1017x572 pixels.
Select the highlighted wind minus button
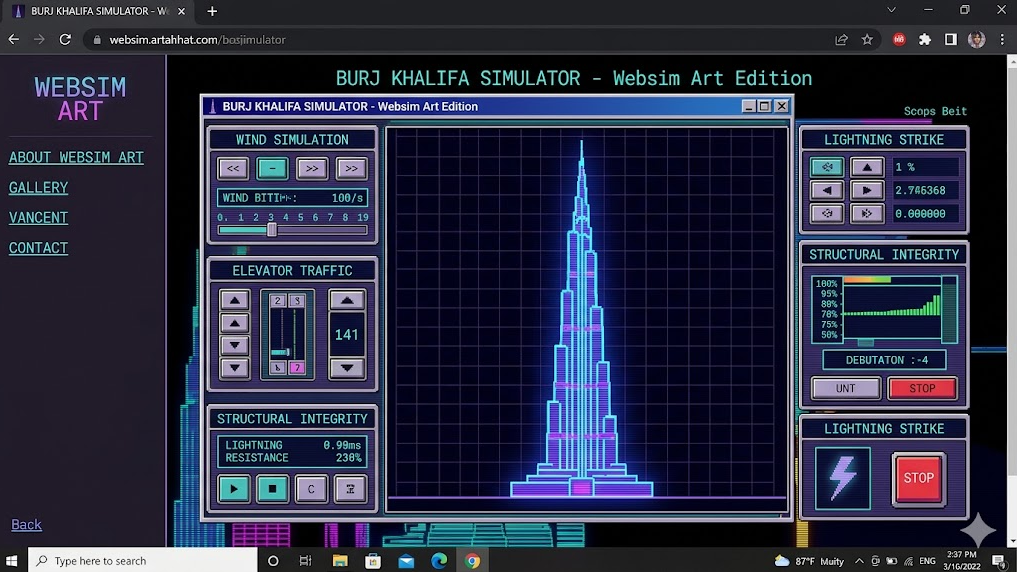coord(272,169)
